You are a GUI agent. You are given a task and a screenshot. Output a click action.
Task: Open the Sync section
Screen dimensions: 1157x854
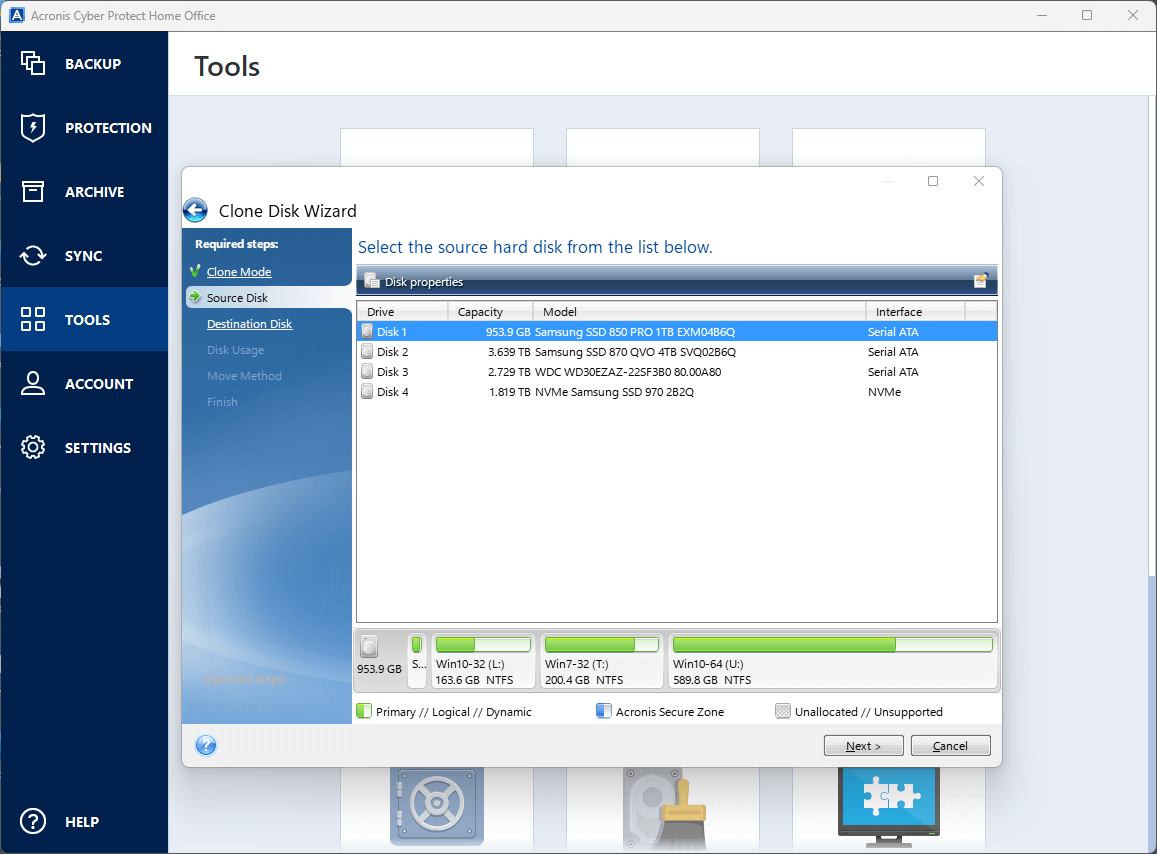point(84,255)
